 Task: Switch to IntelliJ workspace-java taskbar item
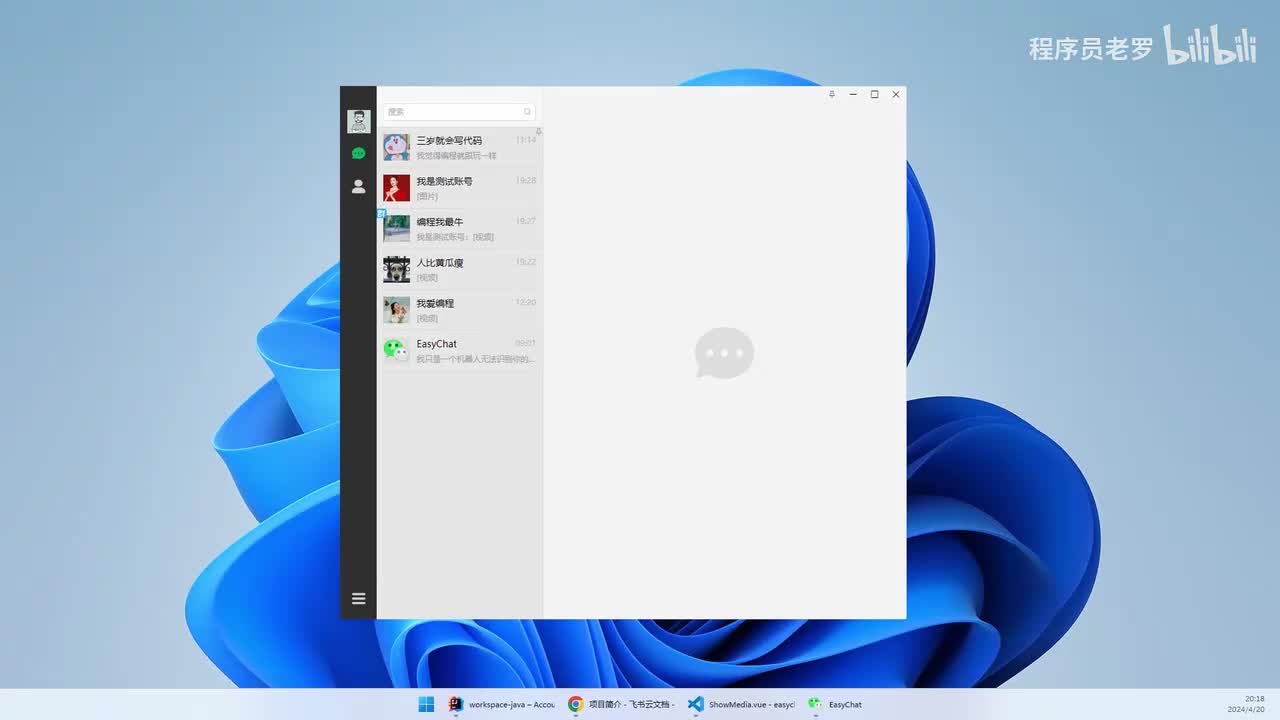coord(502,704)
